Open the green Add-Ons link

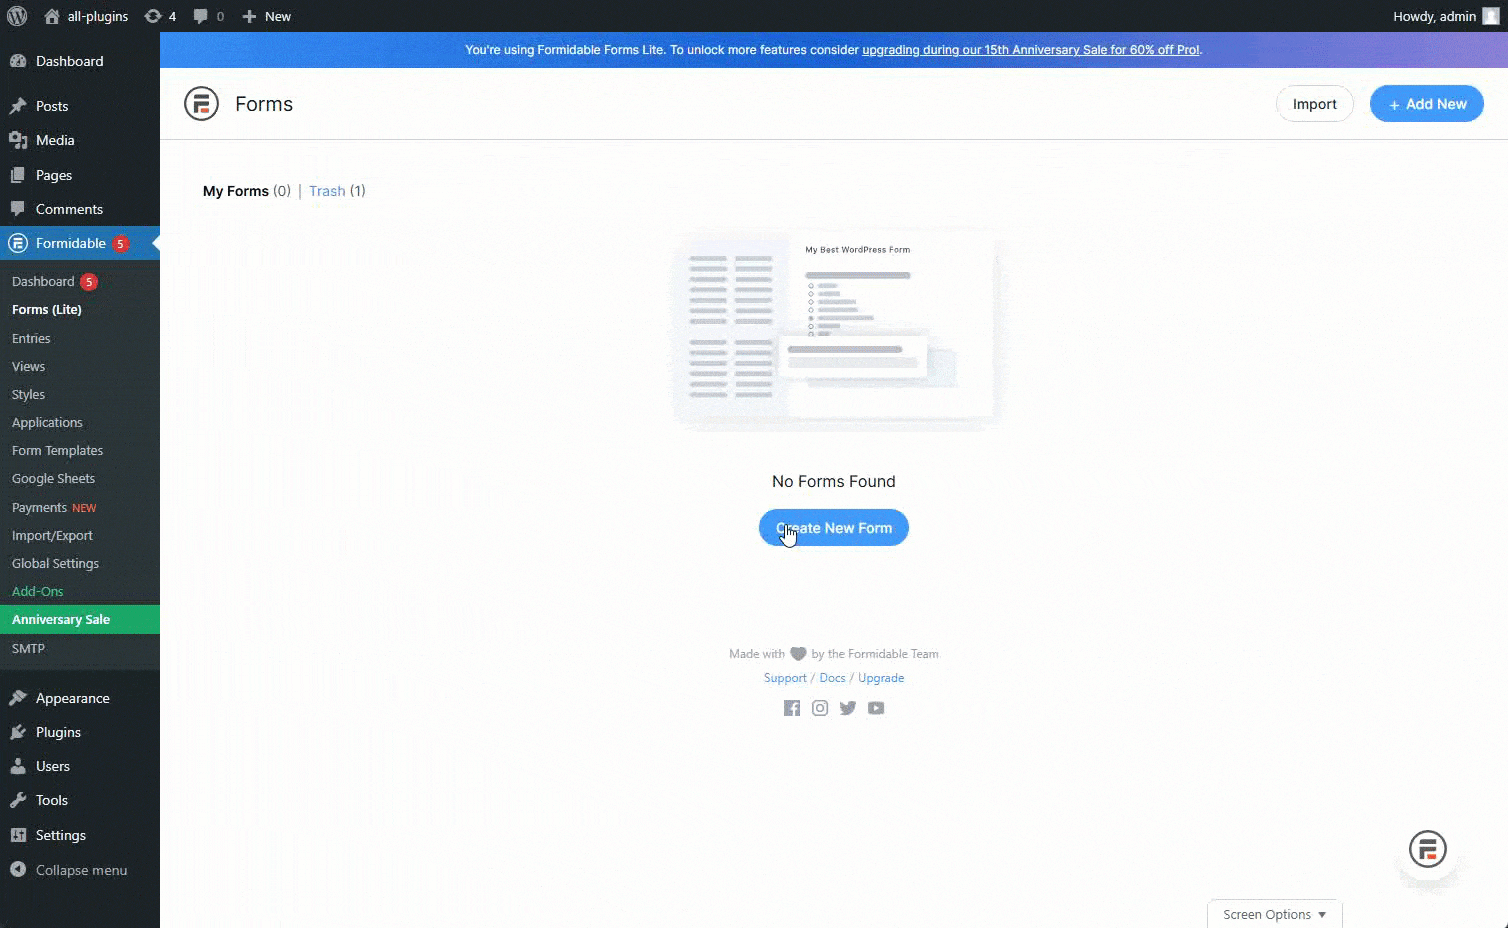(38, 591)
